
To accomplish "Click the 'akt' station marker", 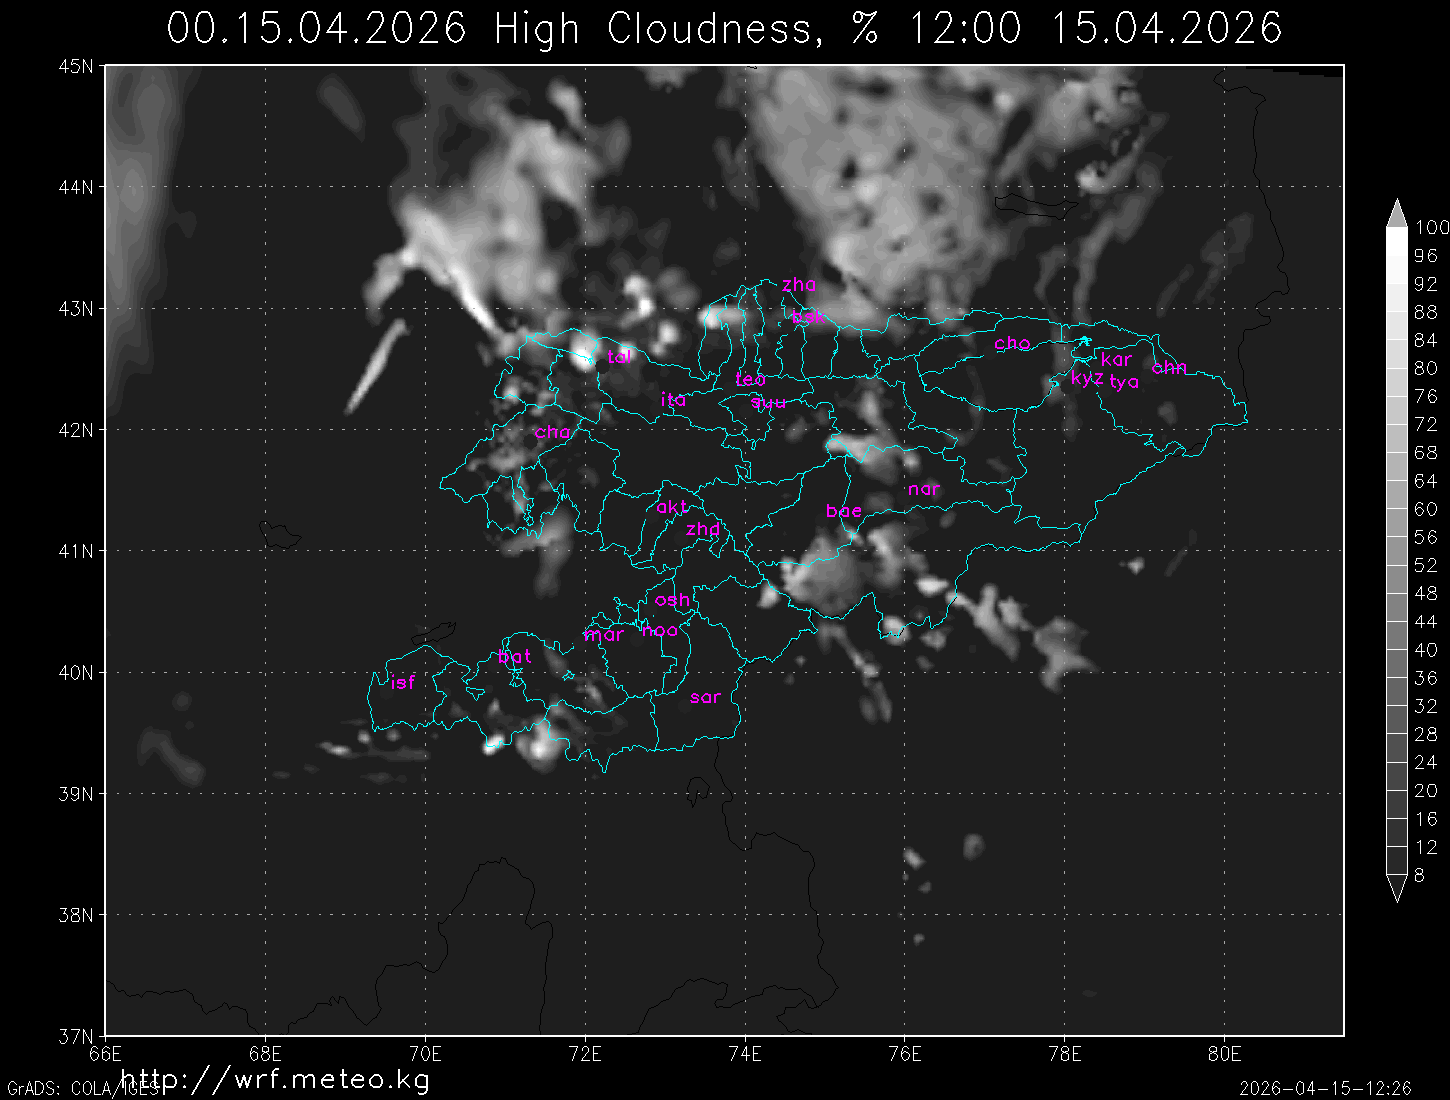I will (671, 508).
